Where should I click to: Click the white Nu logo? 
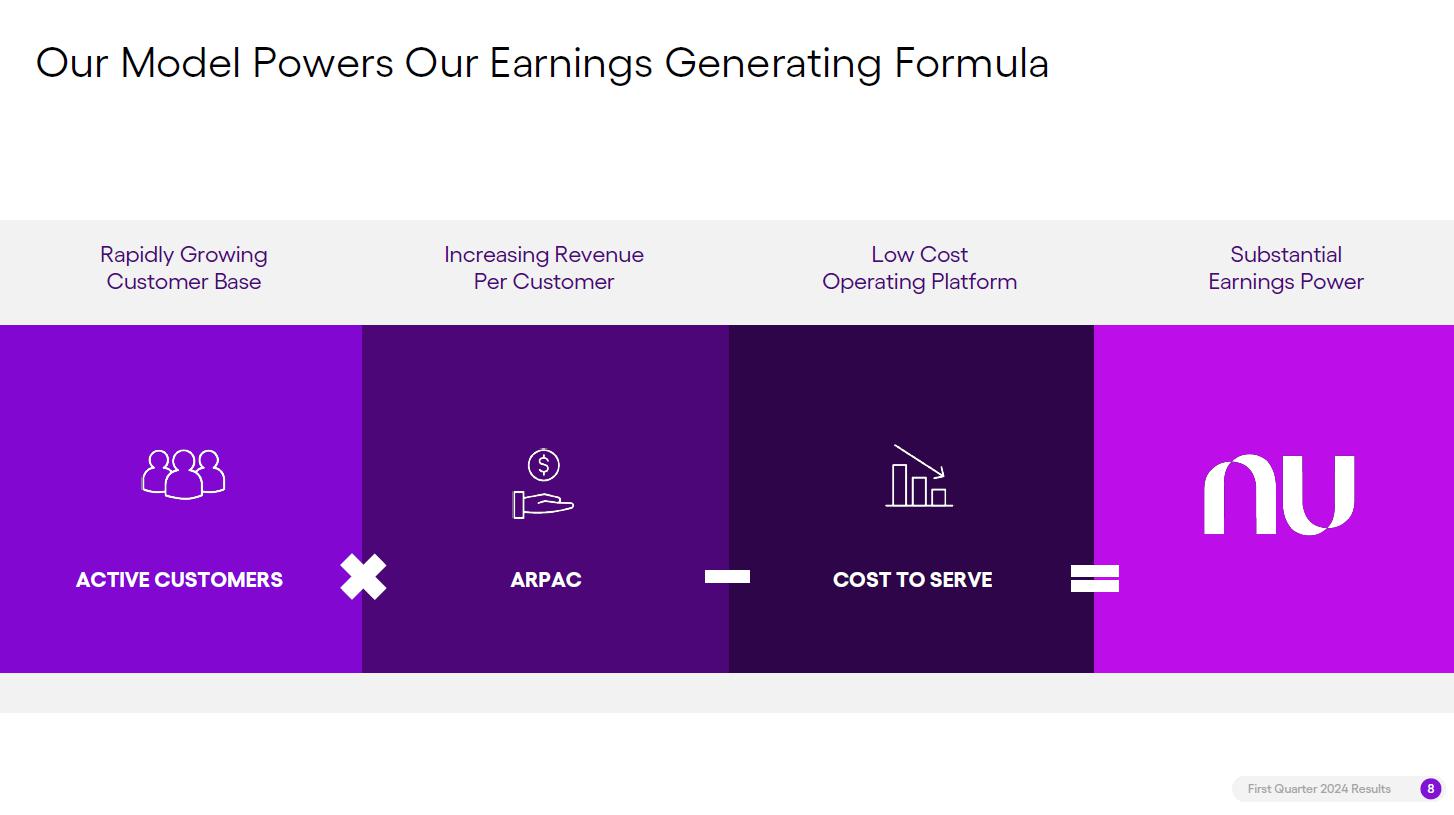[x=1279, y=495]
